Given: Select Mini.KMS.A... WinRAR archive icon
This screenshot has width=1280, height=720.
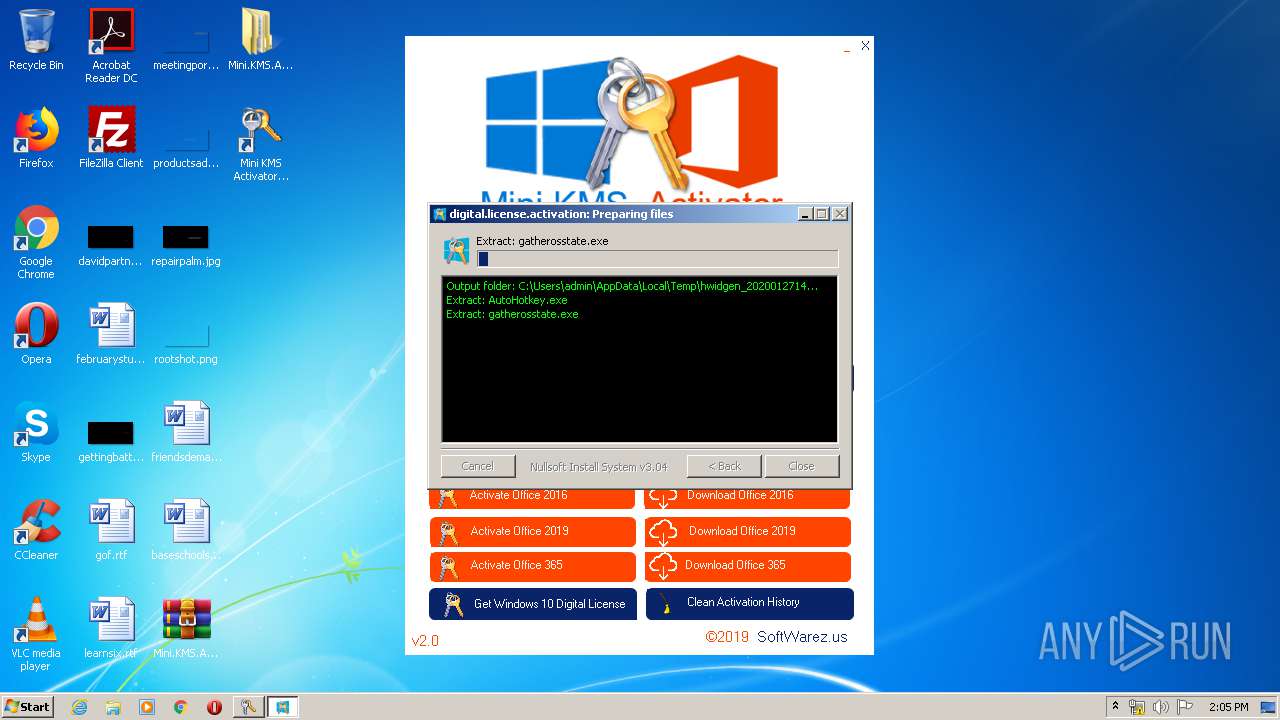Looking at the screenshot, I should [186, 628].
